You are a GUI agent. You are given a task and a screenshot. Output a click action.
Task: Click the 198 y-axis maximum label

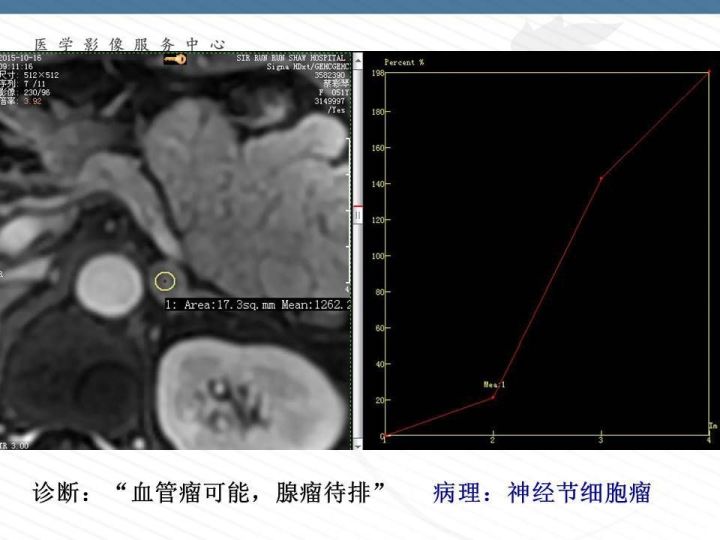point(378,73)
